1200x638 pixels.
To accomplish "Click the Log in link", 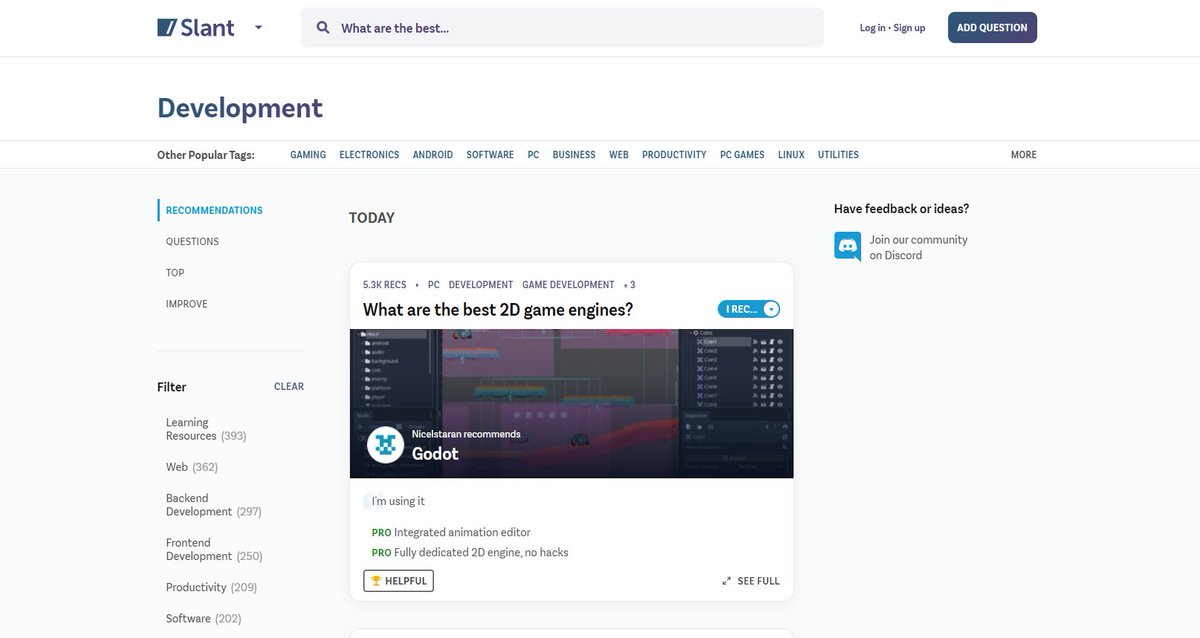I will coord(872,28).
